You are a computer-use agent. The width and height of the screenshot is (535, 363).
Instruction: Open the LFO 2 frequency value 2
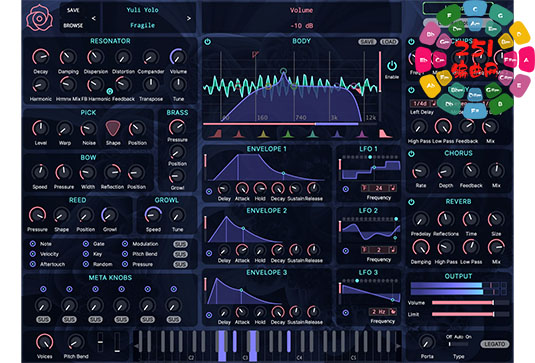[x=379, y=250]
